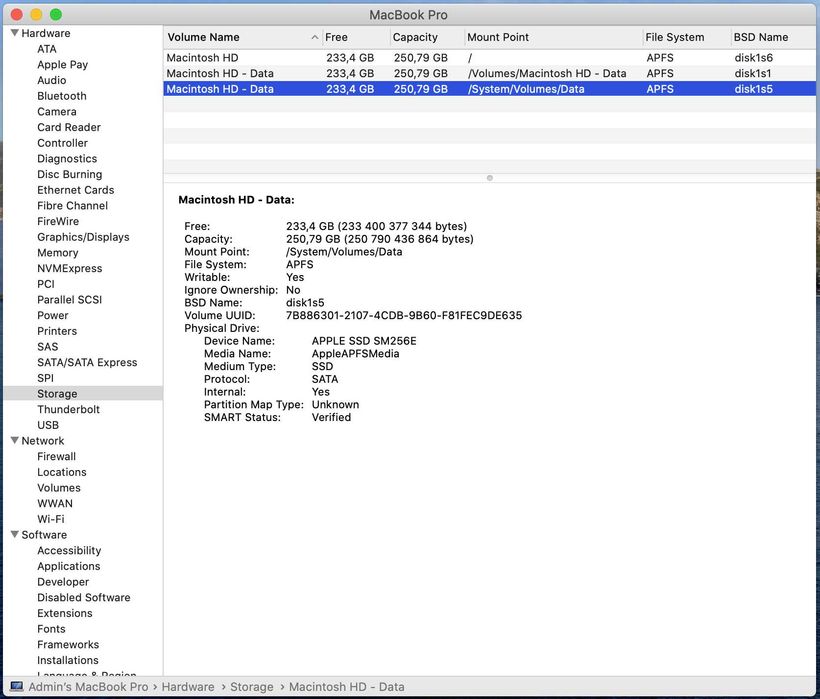Select Frameworks under Software

pyautogui.click(x=68, y=645)
